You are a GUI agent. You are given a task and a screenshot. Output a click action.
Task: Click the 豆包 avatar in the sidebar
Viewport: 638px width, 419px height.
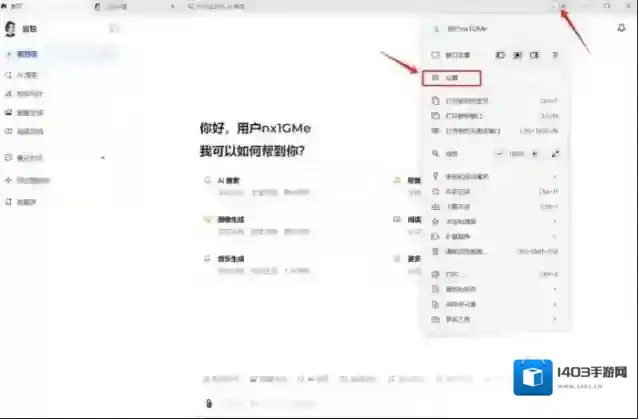click(x=10, y=29)
